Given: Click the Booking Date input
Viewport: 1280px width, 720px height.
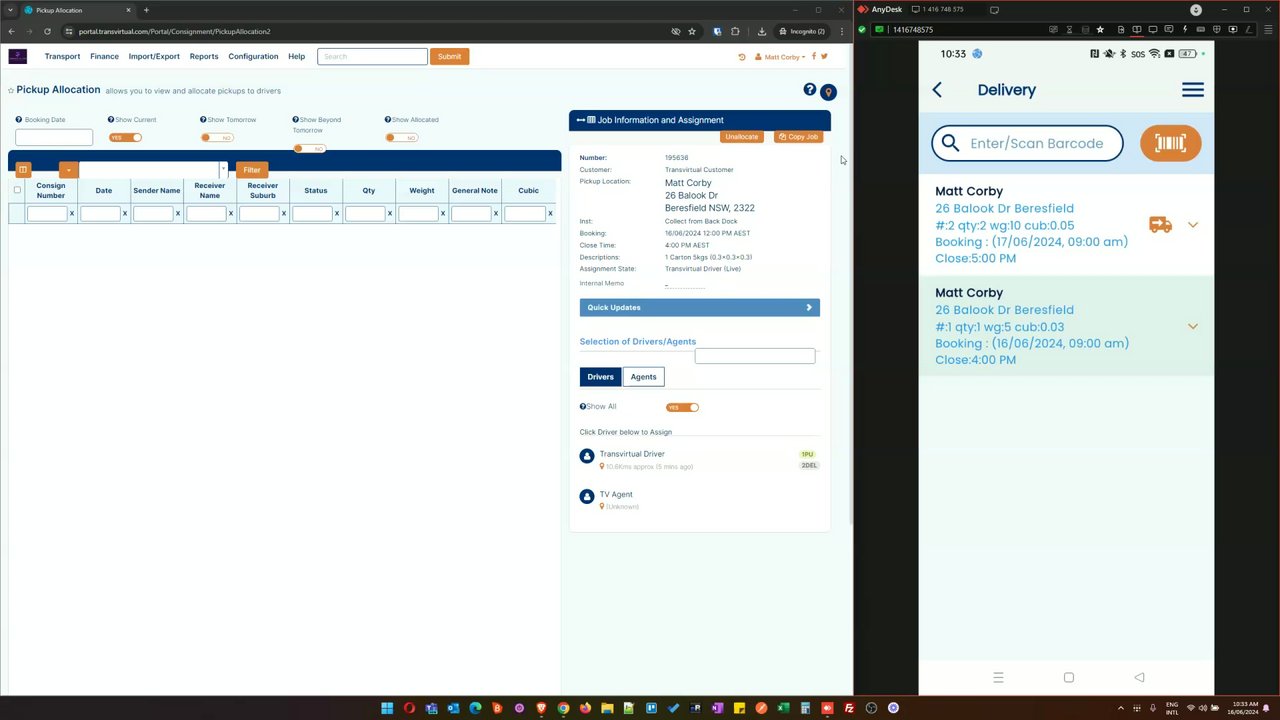Looking at the screenshot, I should point(54,137).
